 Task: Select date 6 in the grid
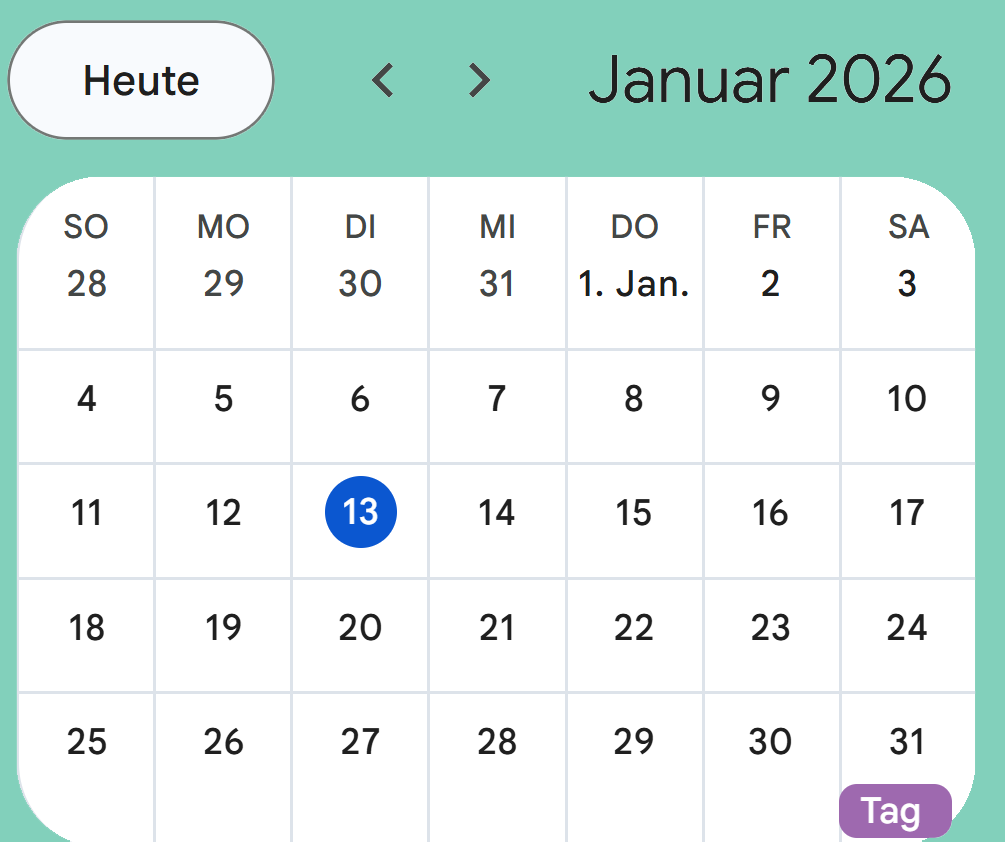click(x=360, y=399)
